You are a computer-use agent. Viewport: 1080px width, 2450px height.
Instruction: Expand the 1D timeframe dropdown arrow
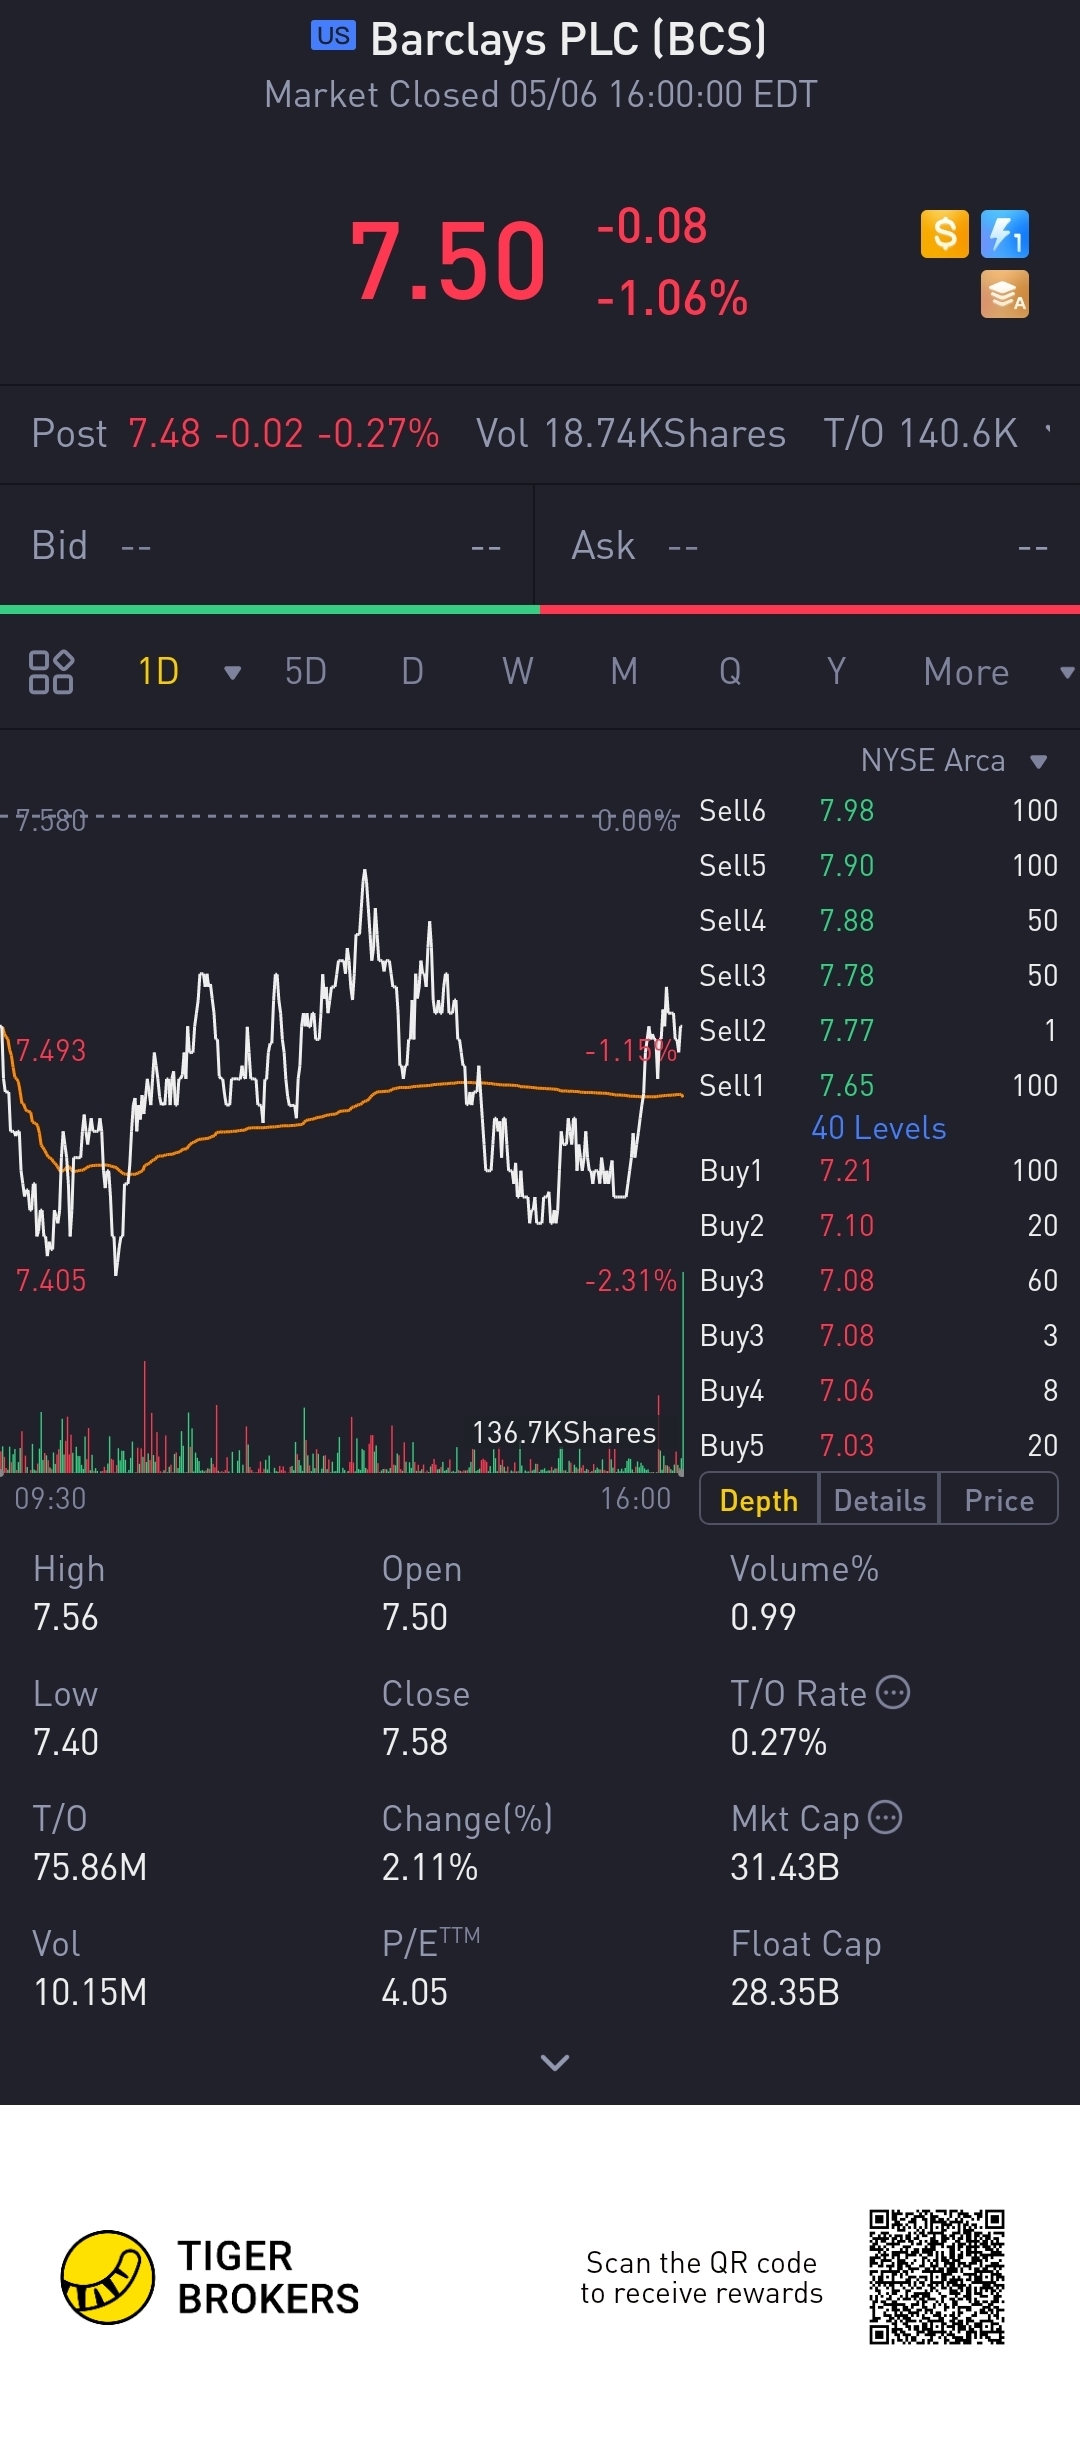tap(232, 673)
